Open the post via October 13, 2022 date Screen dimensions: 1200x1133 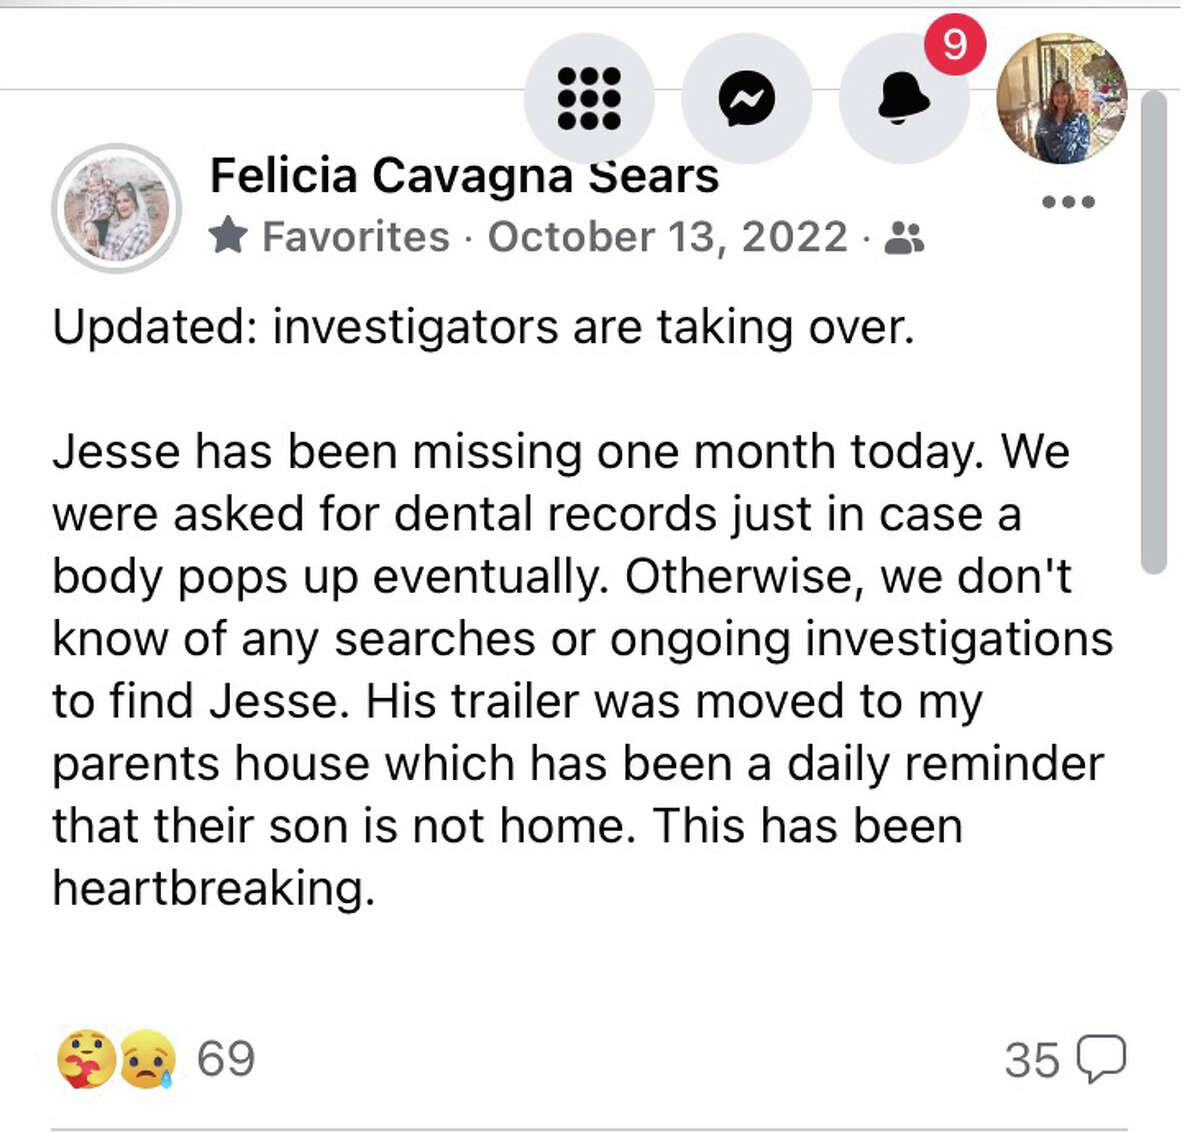point(667,237)
